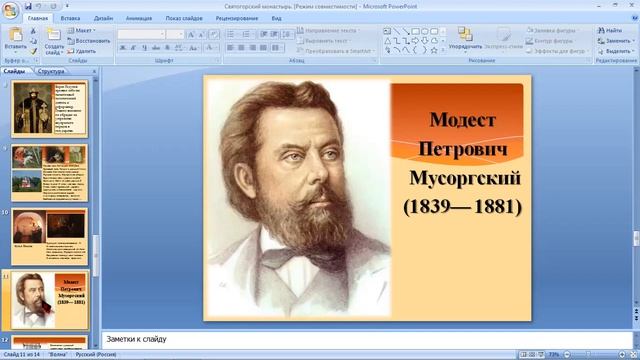640x360 pixels.
Task: Decrease the list indent level
Action: [264, 34]
